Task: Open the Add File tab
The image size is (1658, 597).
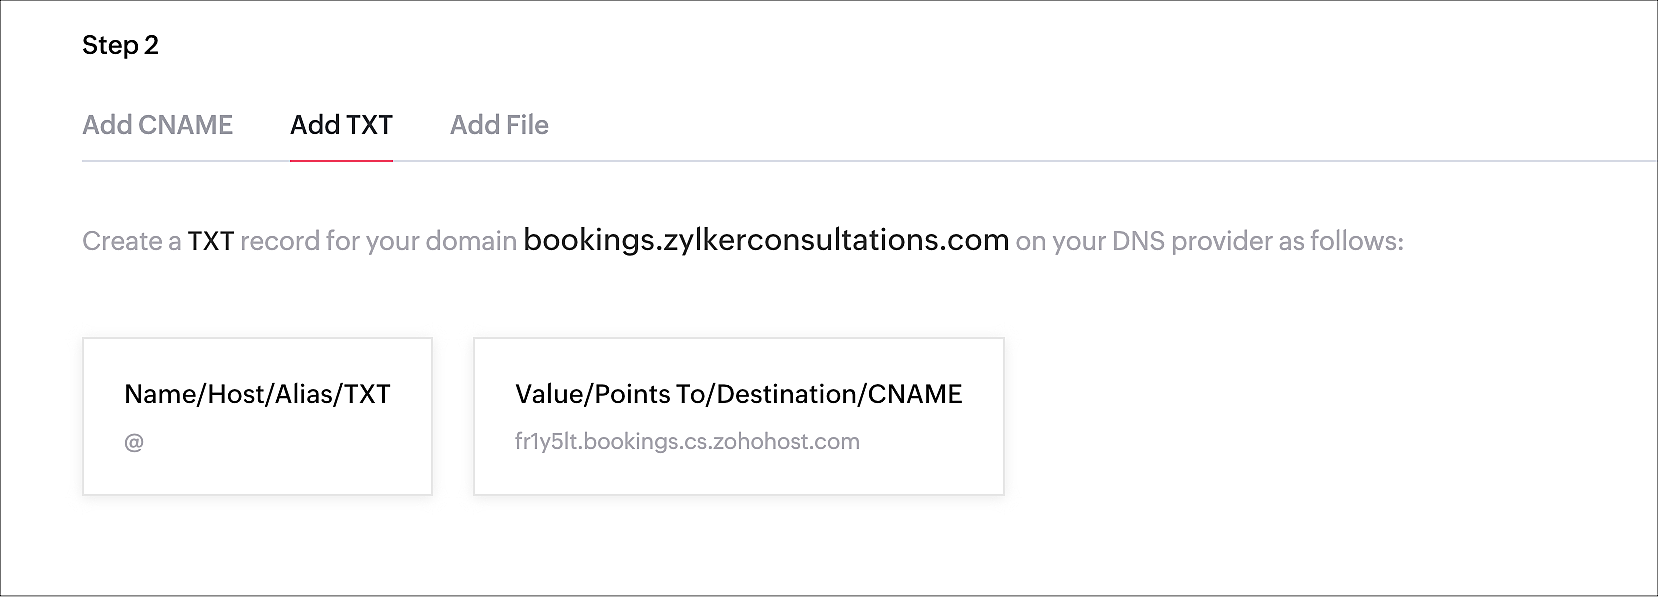Action: [x=499, y=125]
